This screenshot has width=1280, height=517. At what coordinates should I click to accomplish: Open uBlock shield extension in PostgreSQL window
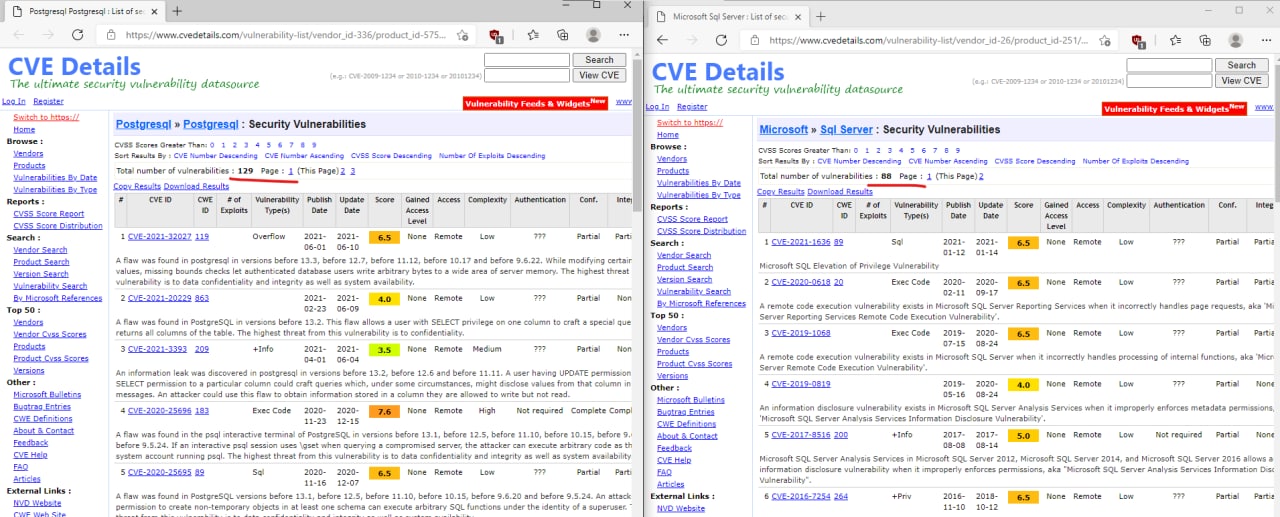[x=495, y=35]
